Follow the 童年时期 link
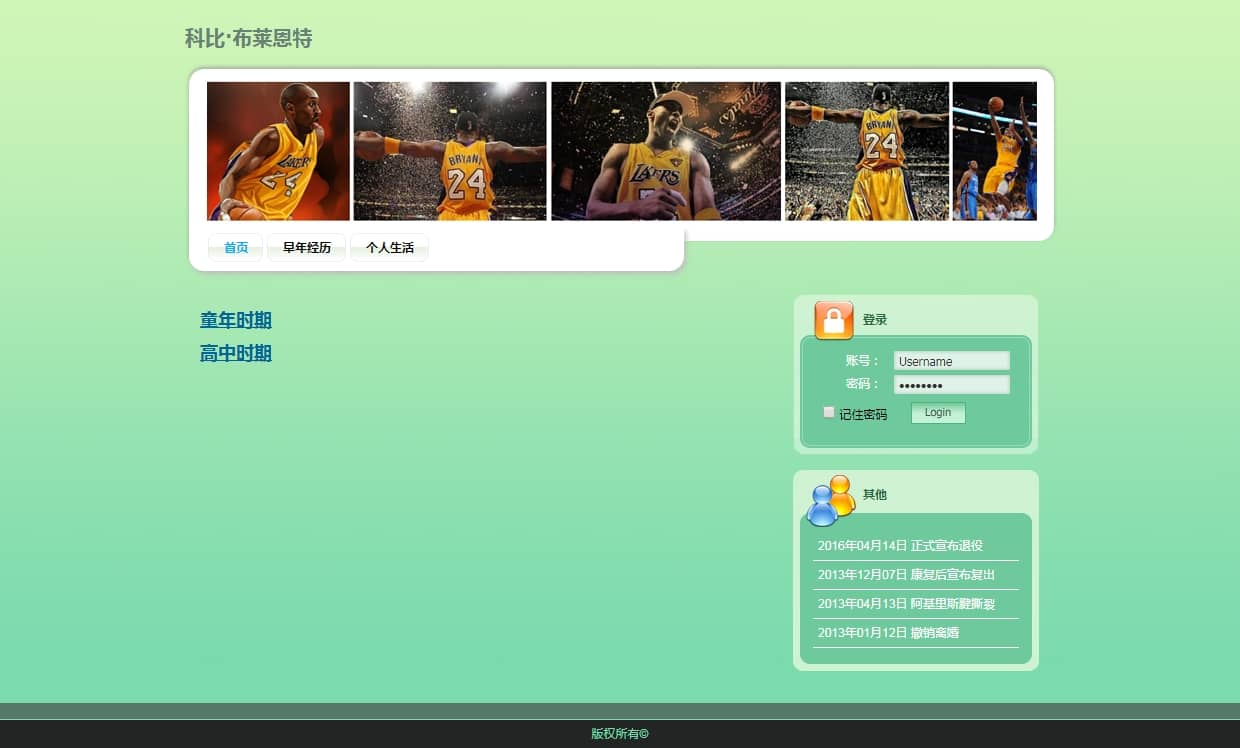1240x748 pixels. [236, 321]
